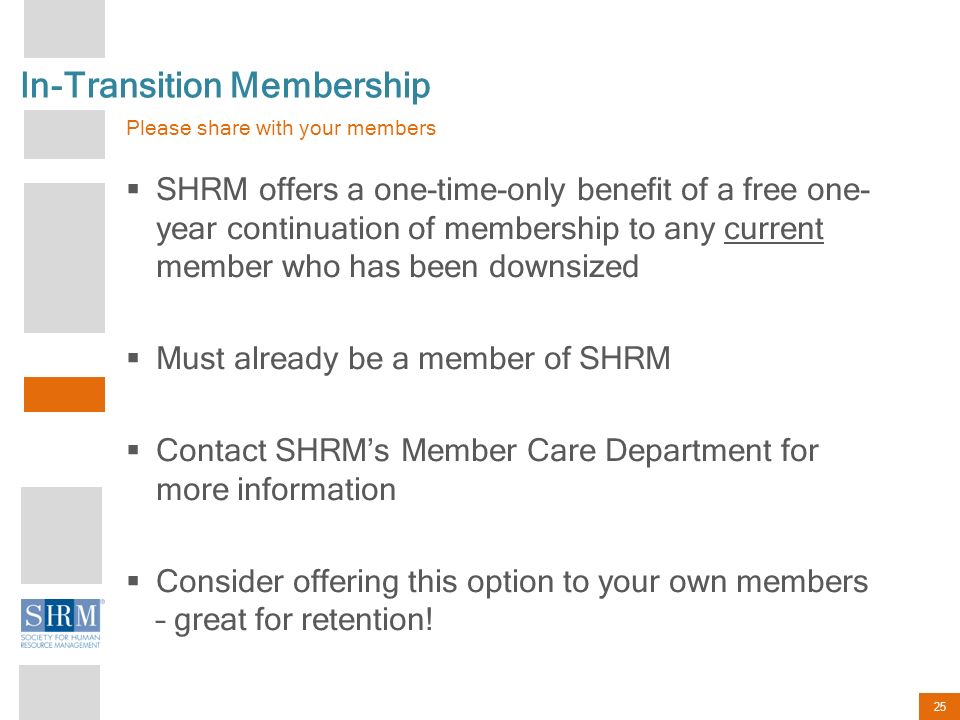Click the tall gray sidebar rectangle
Screen dimensions: 960x720
point(64,258)
